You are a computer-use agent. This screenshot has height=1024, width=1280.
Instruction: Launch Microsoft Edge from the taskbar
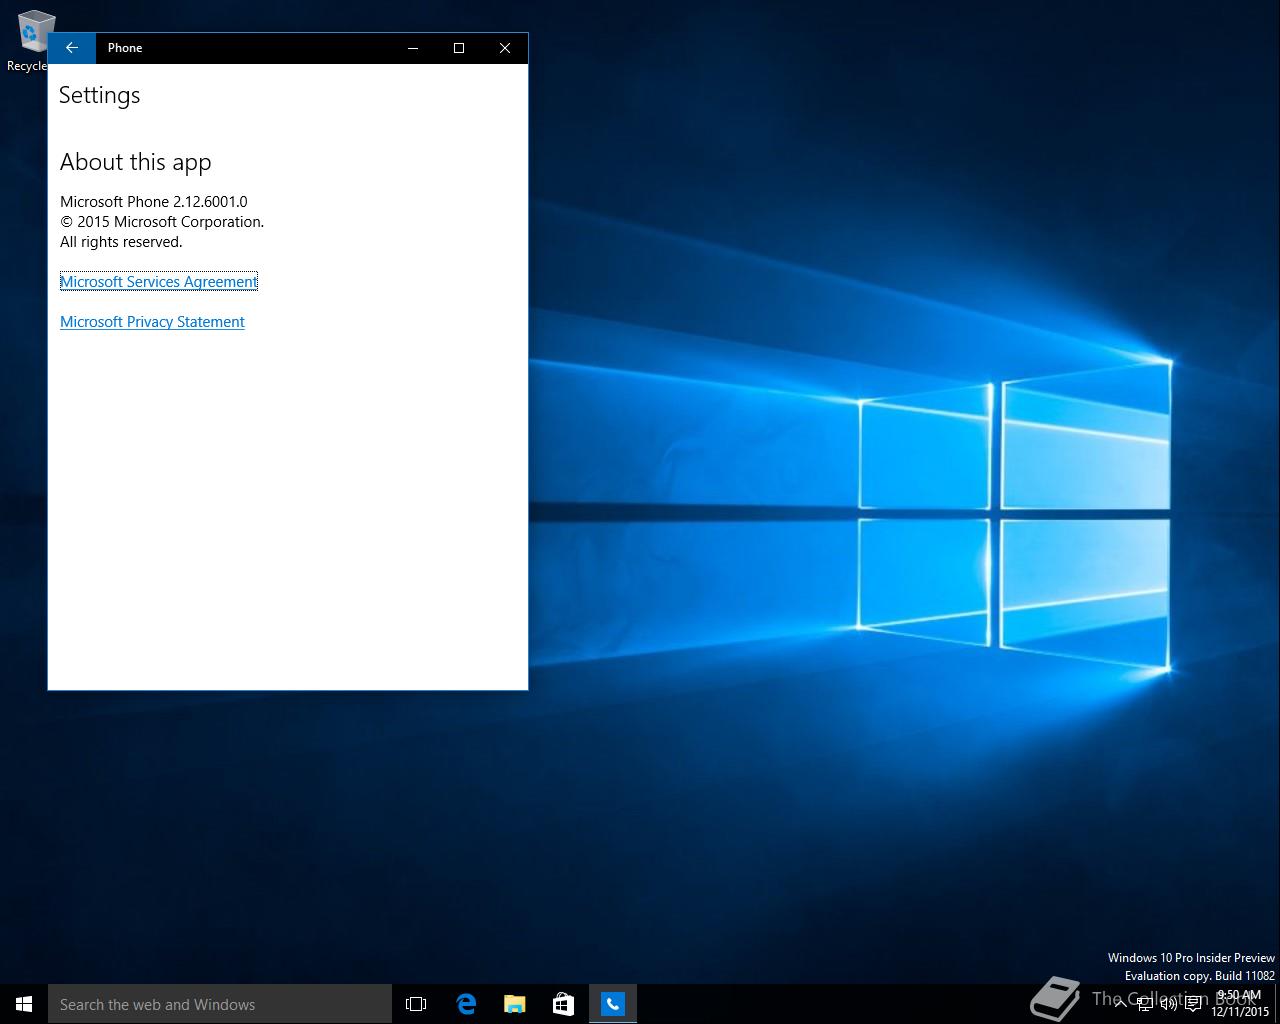465,1004
